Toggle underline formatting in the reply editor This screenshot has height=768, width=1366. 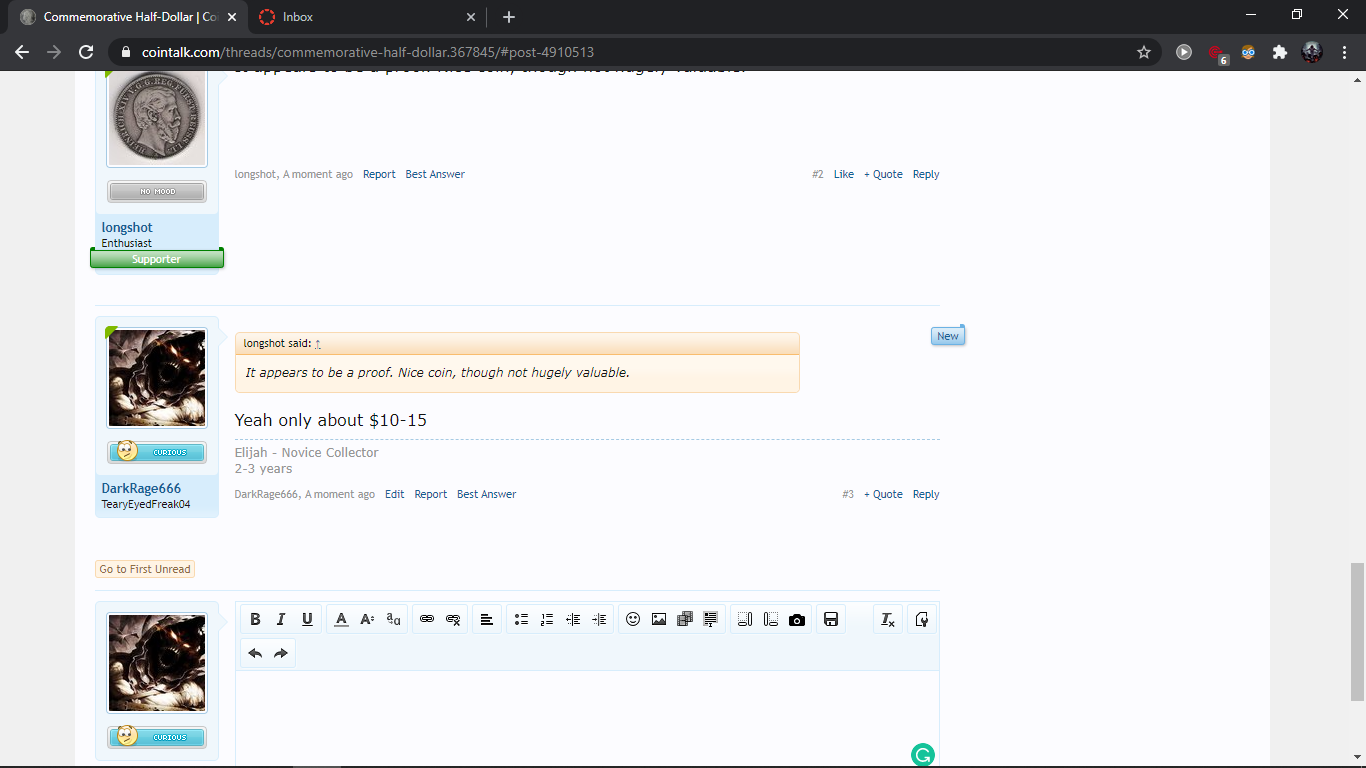[x=307, y=620]
